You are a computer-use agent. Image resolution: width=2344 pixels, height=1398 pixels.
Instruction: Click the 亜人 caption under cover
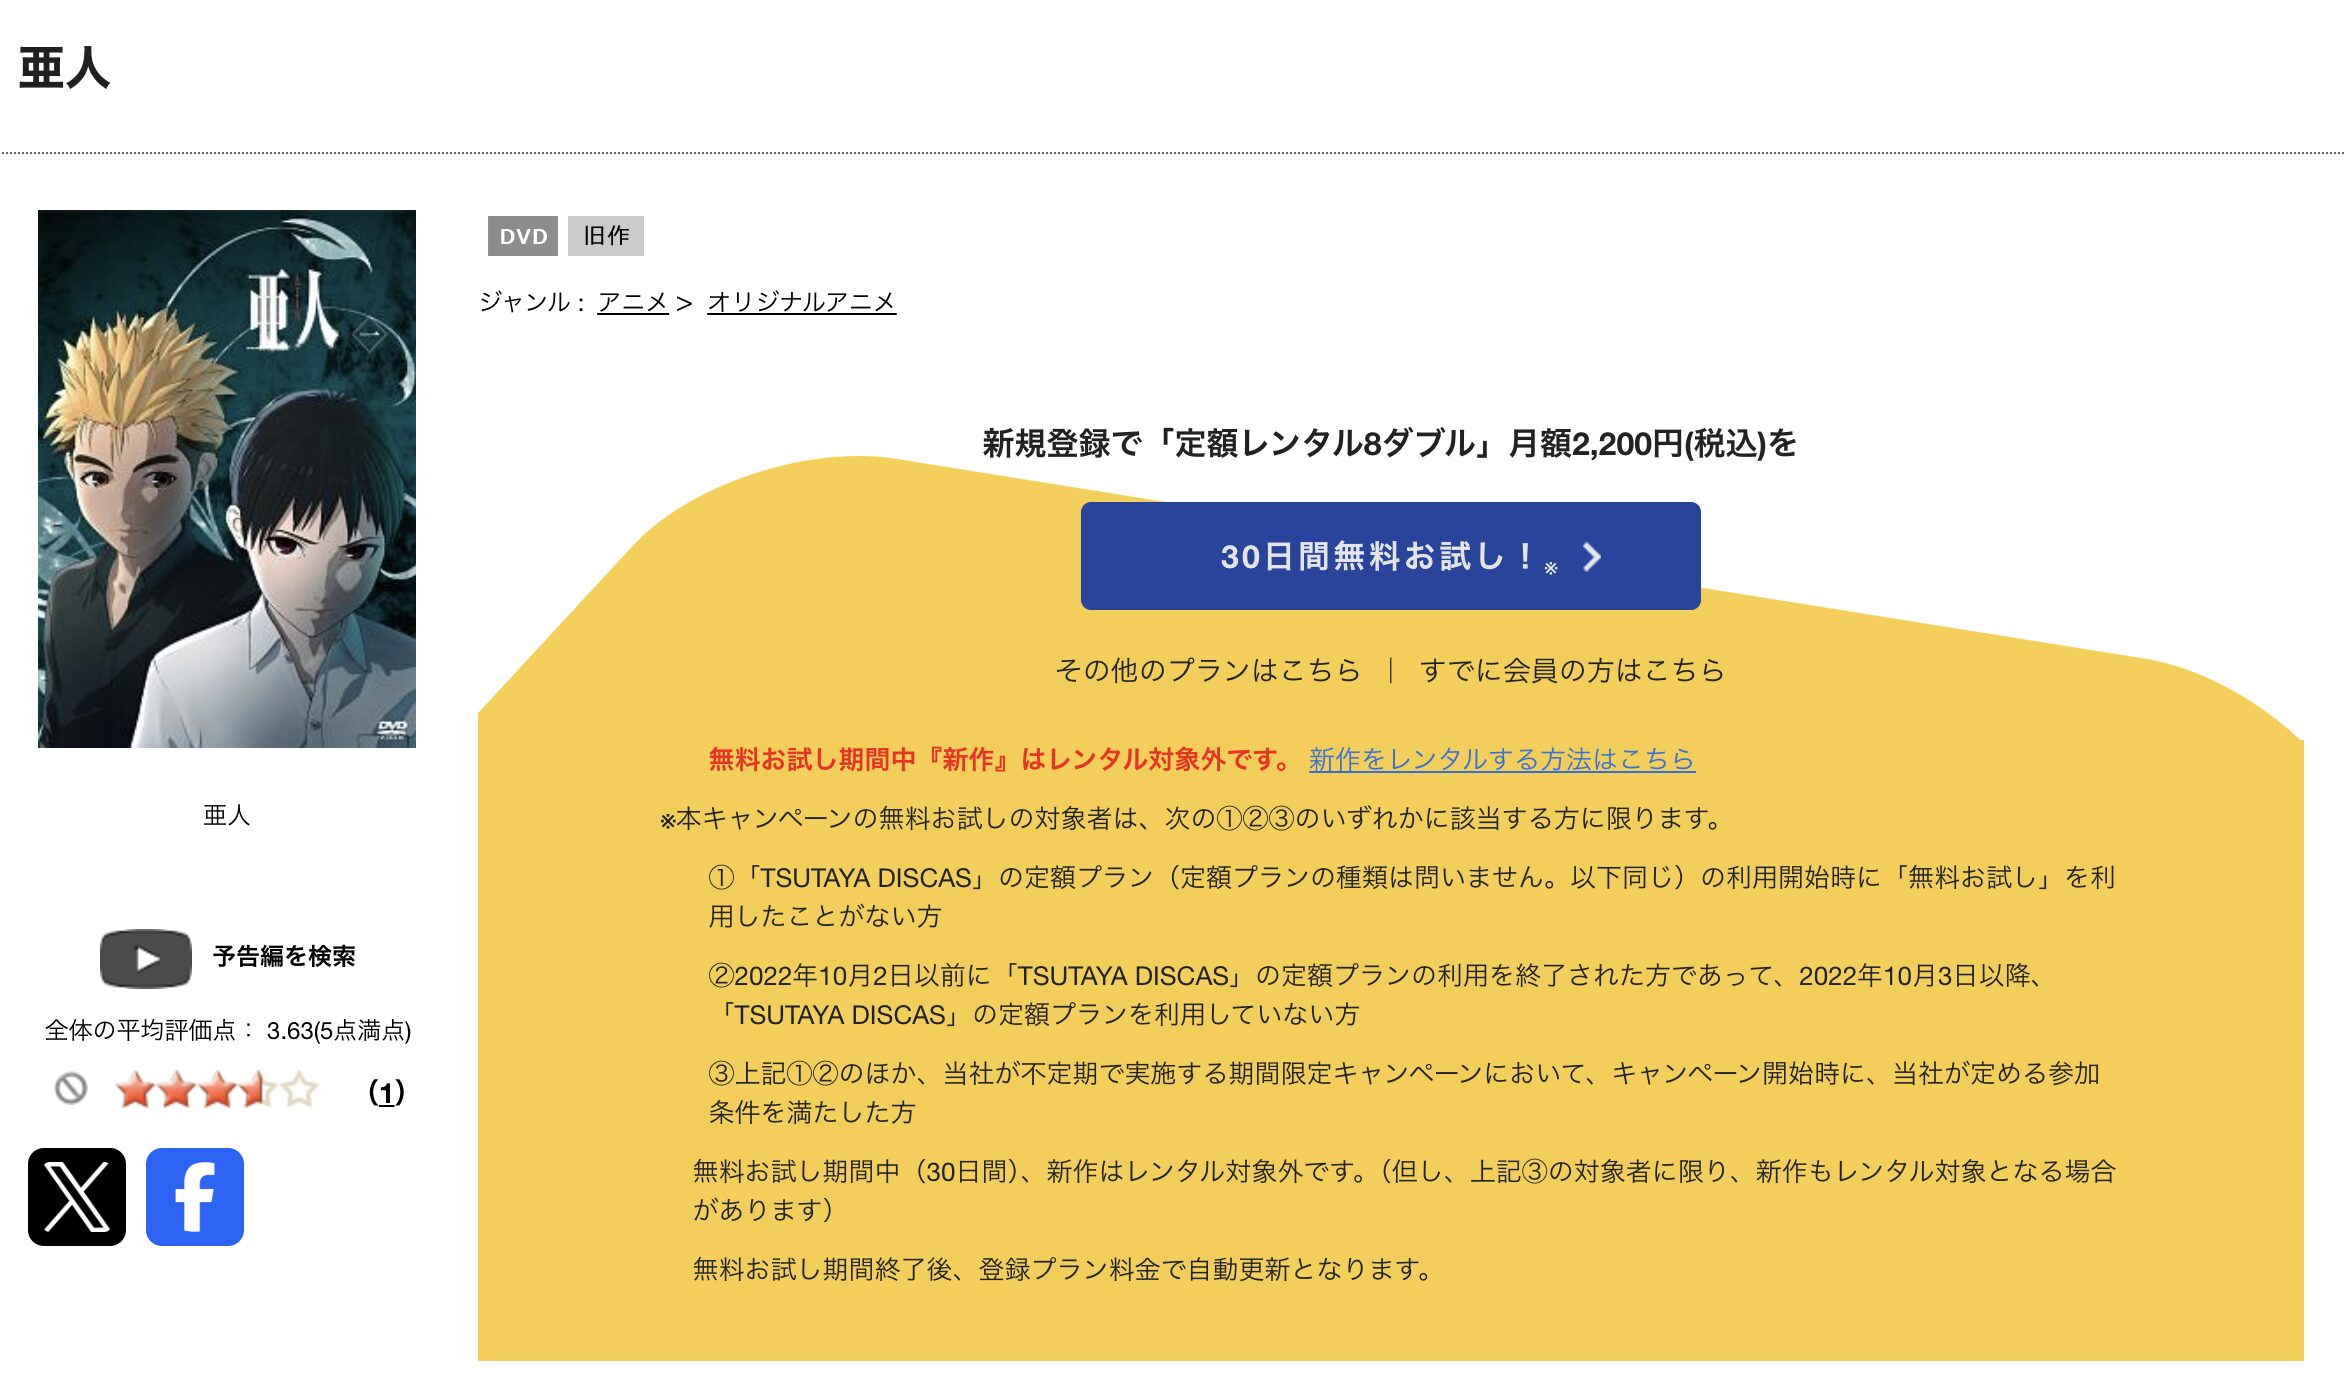tap(227, 816)
